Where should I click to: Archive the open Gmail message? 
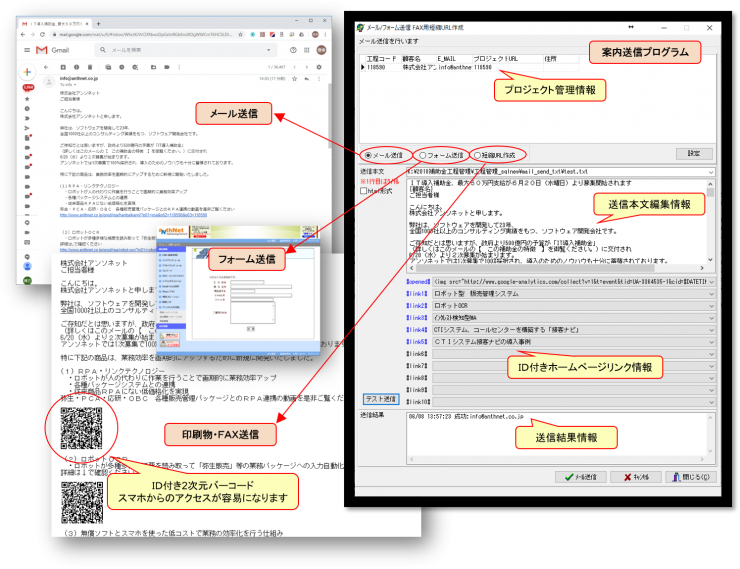[x=63, y=67]
